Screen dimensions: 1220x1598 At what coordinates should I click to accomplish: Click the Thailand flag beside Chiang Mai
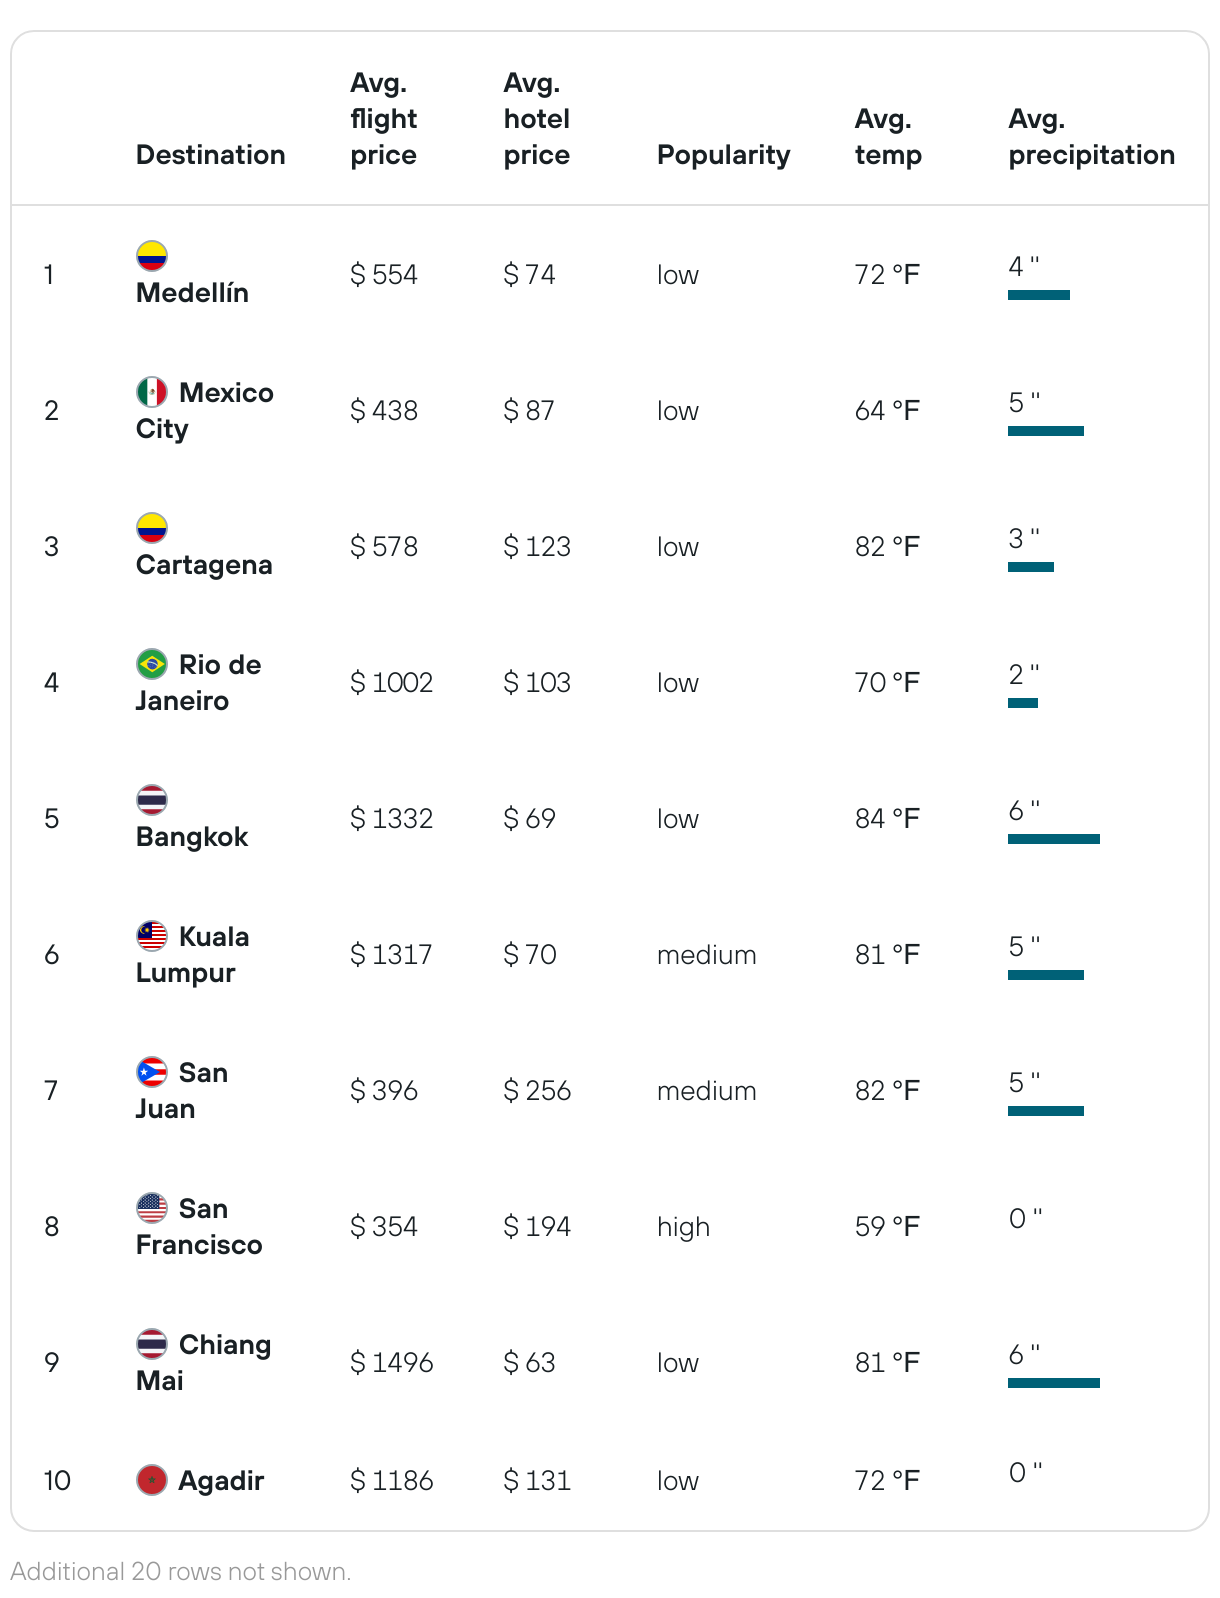[152, 1344]
